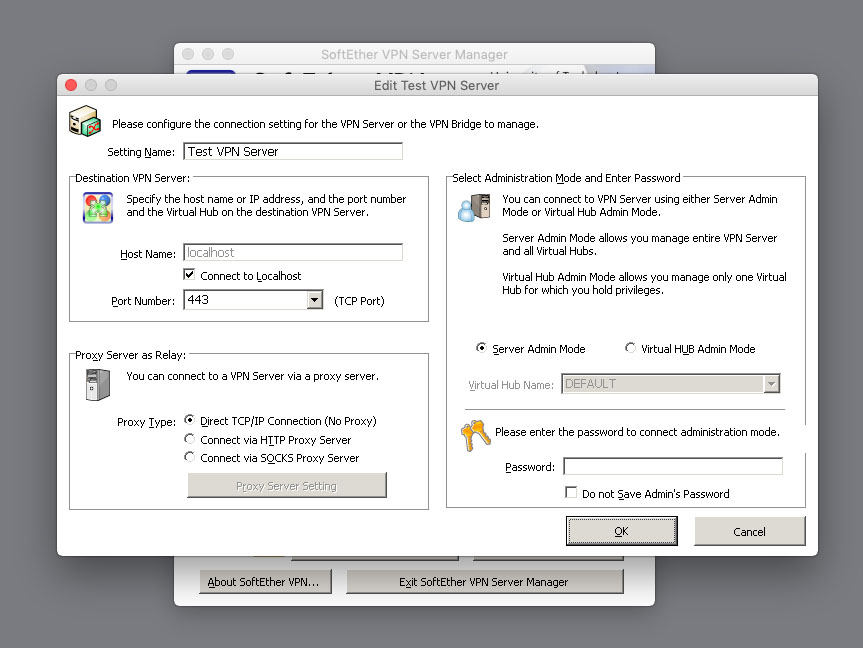Click the server configuration icon at top left
This screenshot has height=648, width=863.
coord(84,121)
